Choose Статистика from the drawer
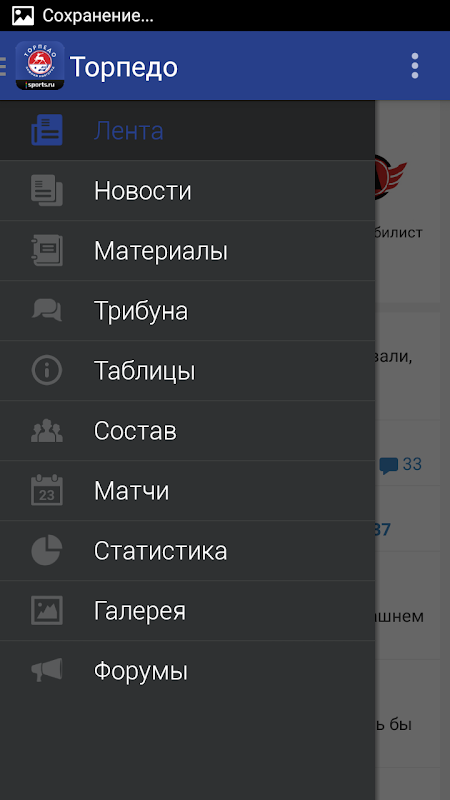Image resolution: width=450 pixels, height=800 pixels. click(x=187, y=551)
